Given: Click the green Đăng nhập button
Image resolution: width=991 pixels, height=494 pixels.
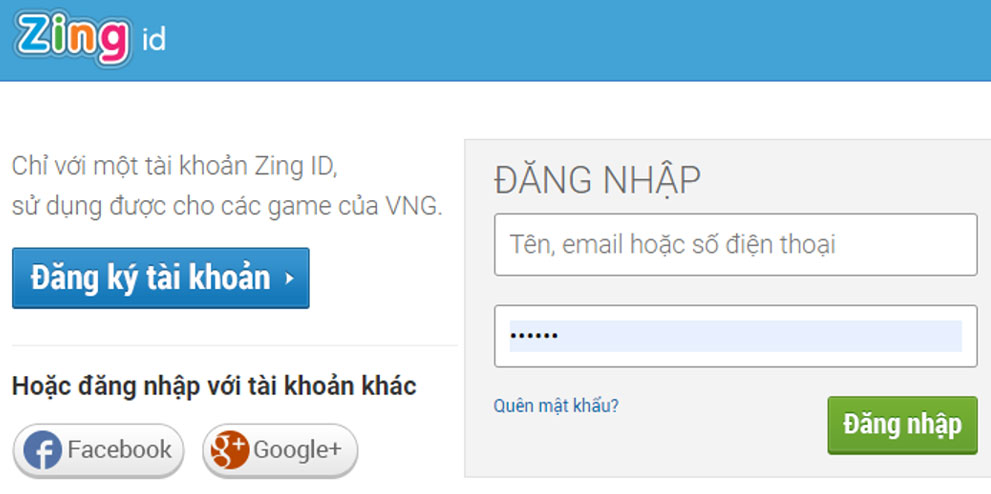Looking at the screenshot, I should [903, 425].
